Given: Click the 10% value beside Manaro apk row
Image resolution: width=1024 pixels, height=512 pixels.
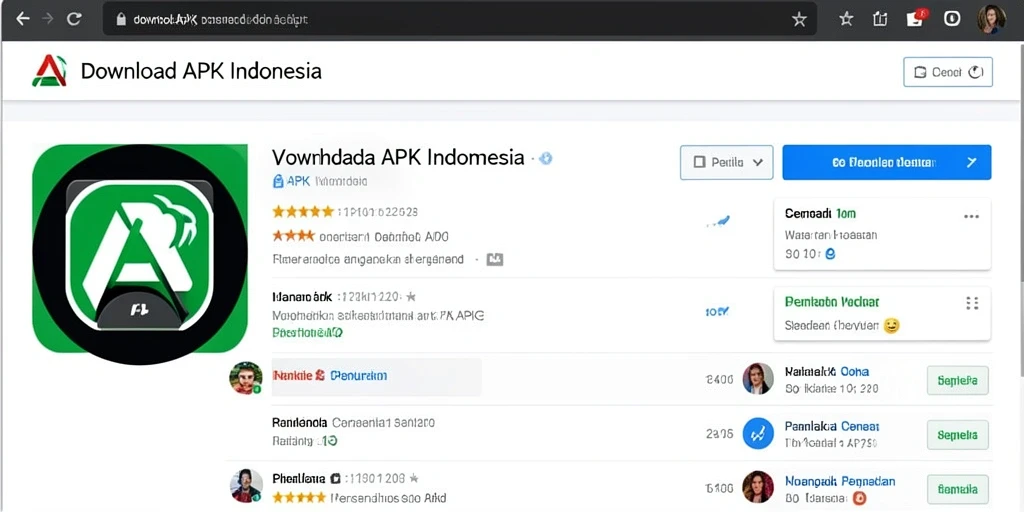Looking at the screenshot, I should (716, 312).
